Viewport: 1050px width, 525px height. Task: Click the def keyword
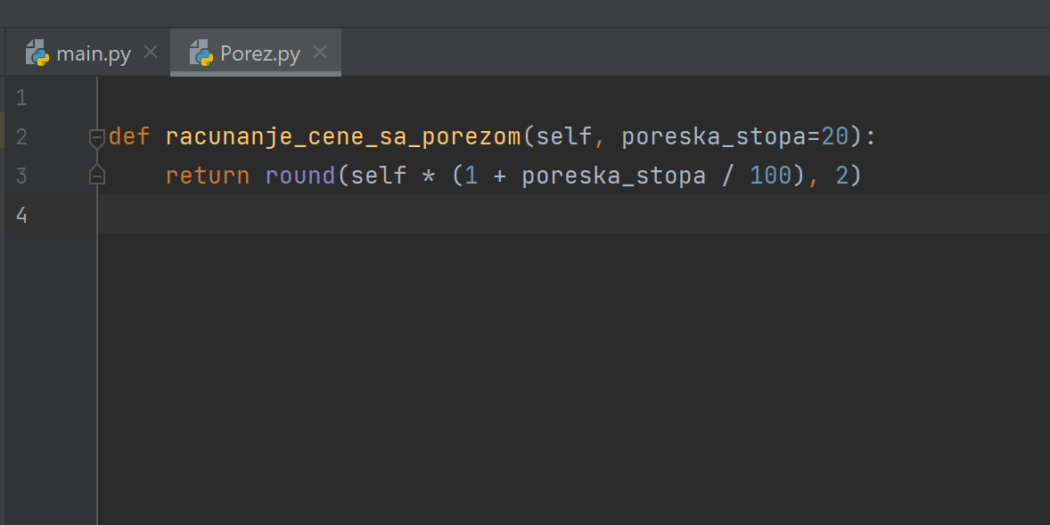point(129,137)
